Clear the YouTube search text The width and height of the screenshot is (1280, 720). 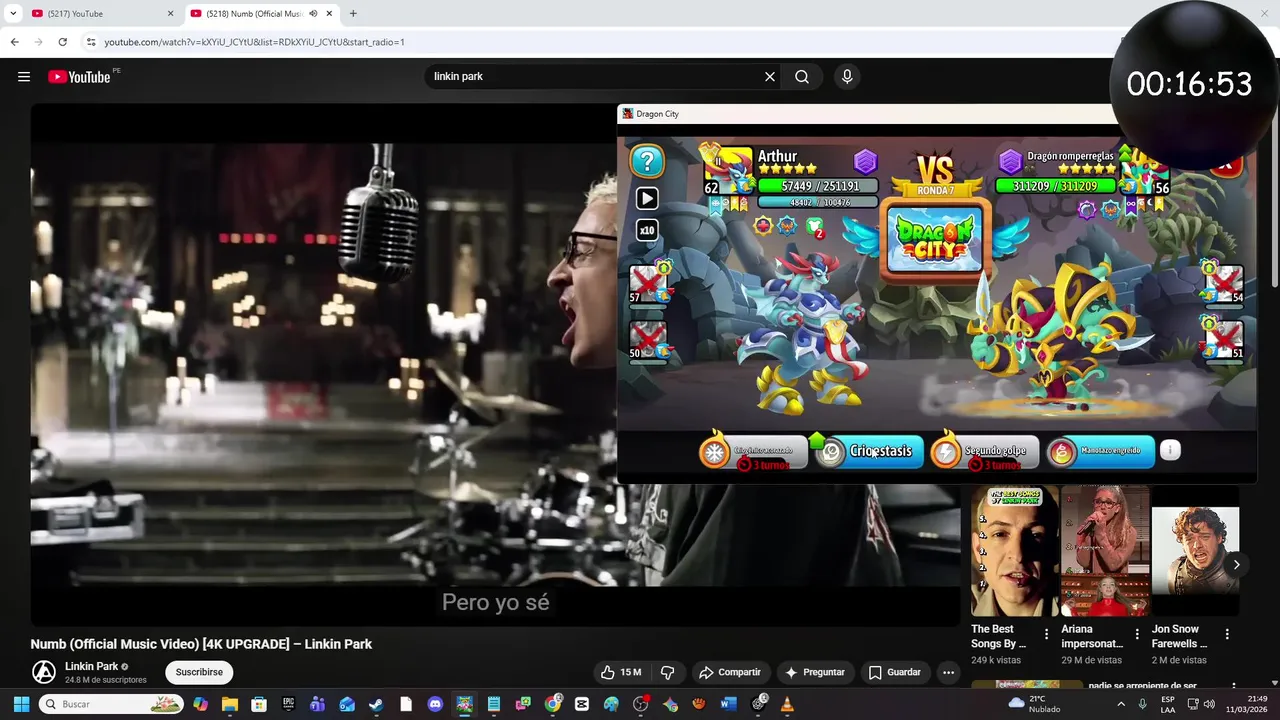tap(770, 77)
